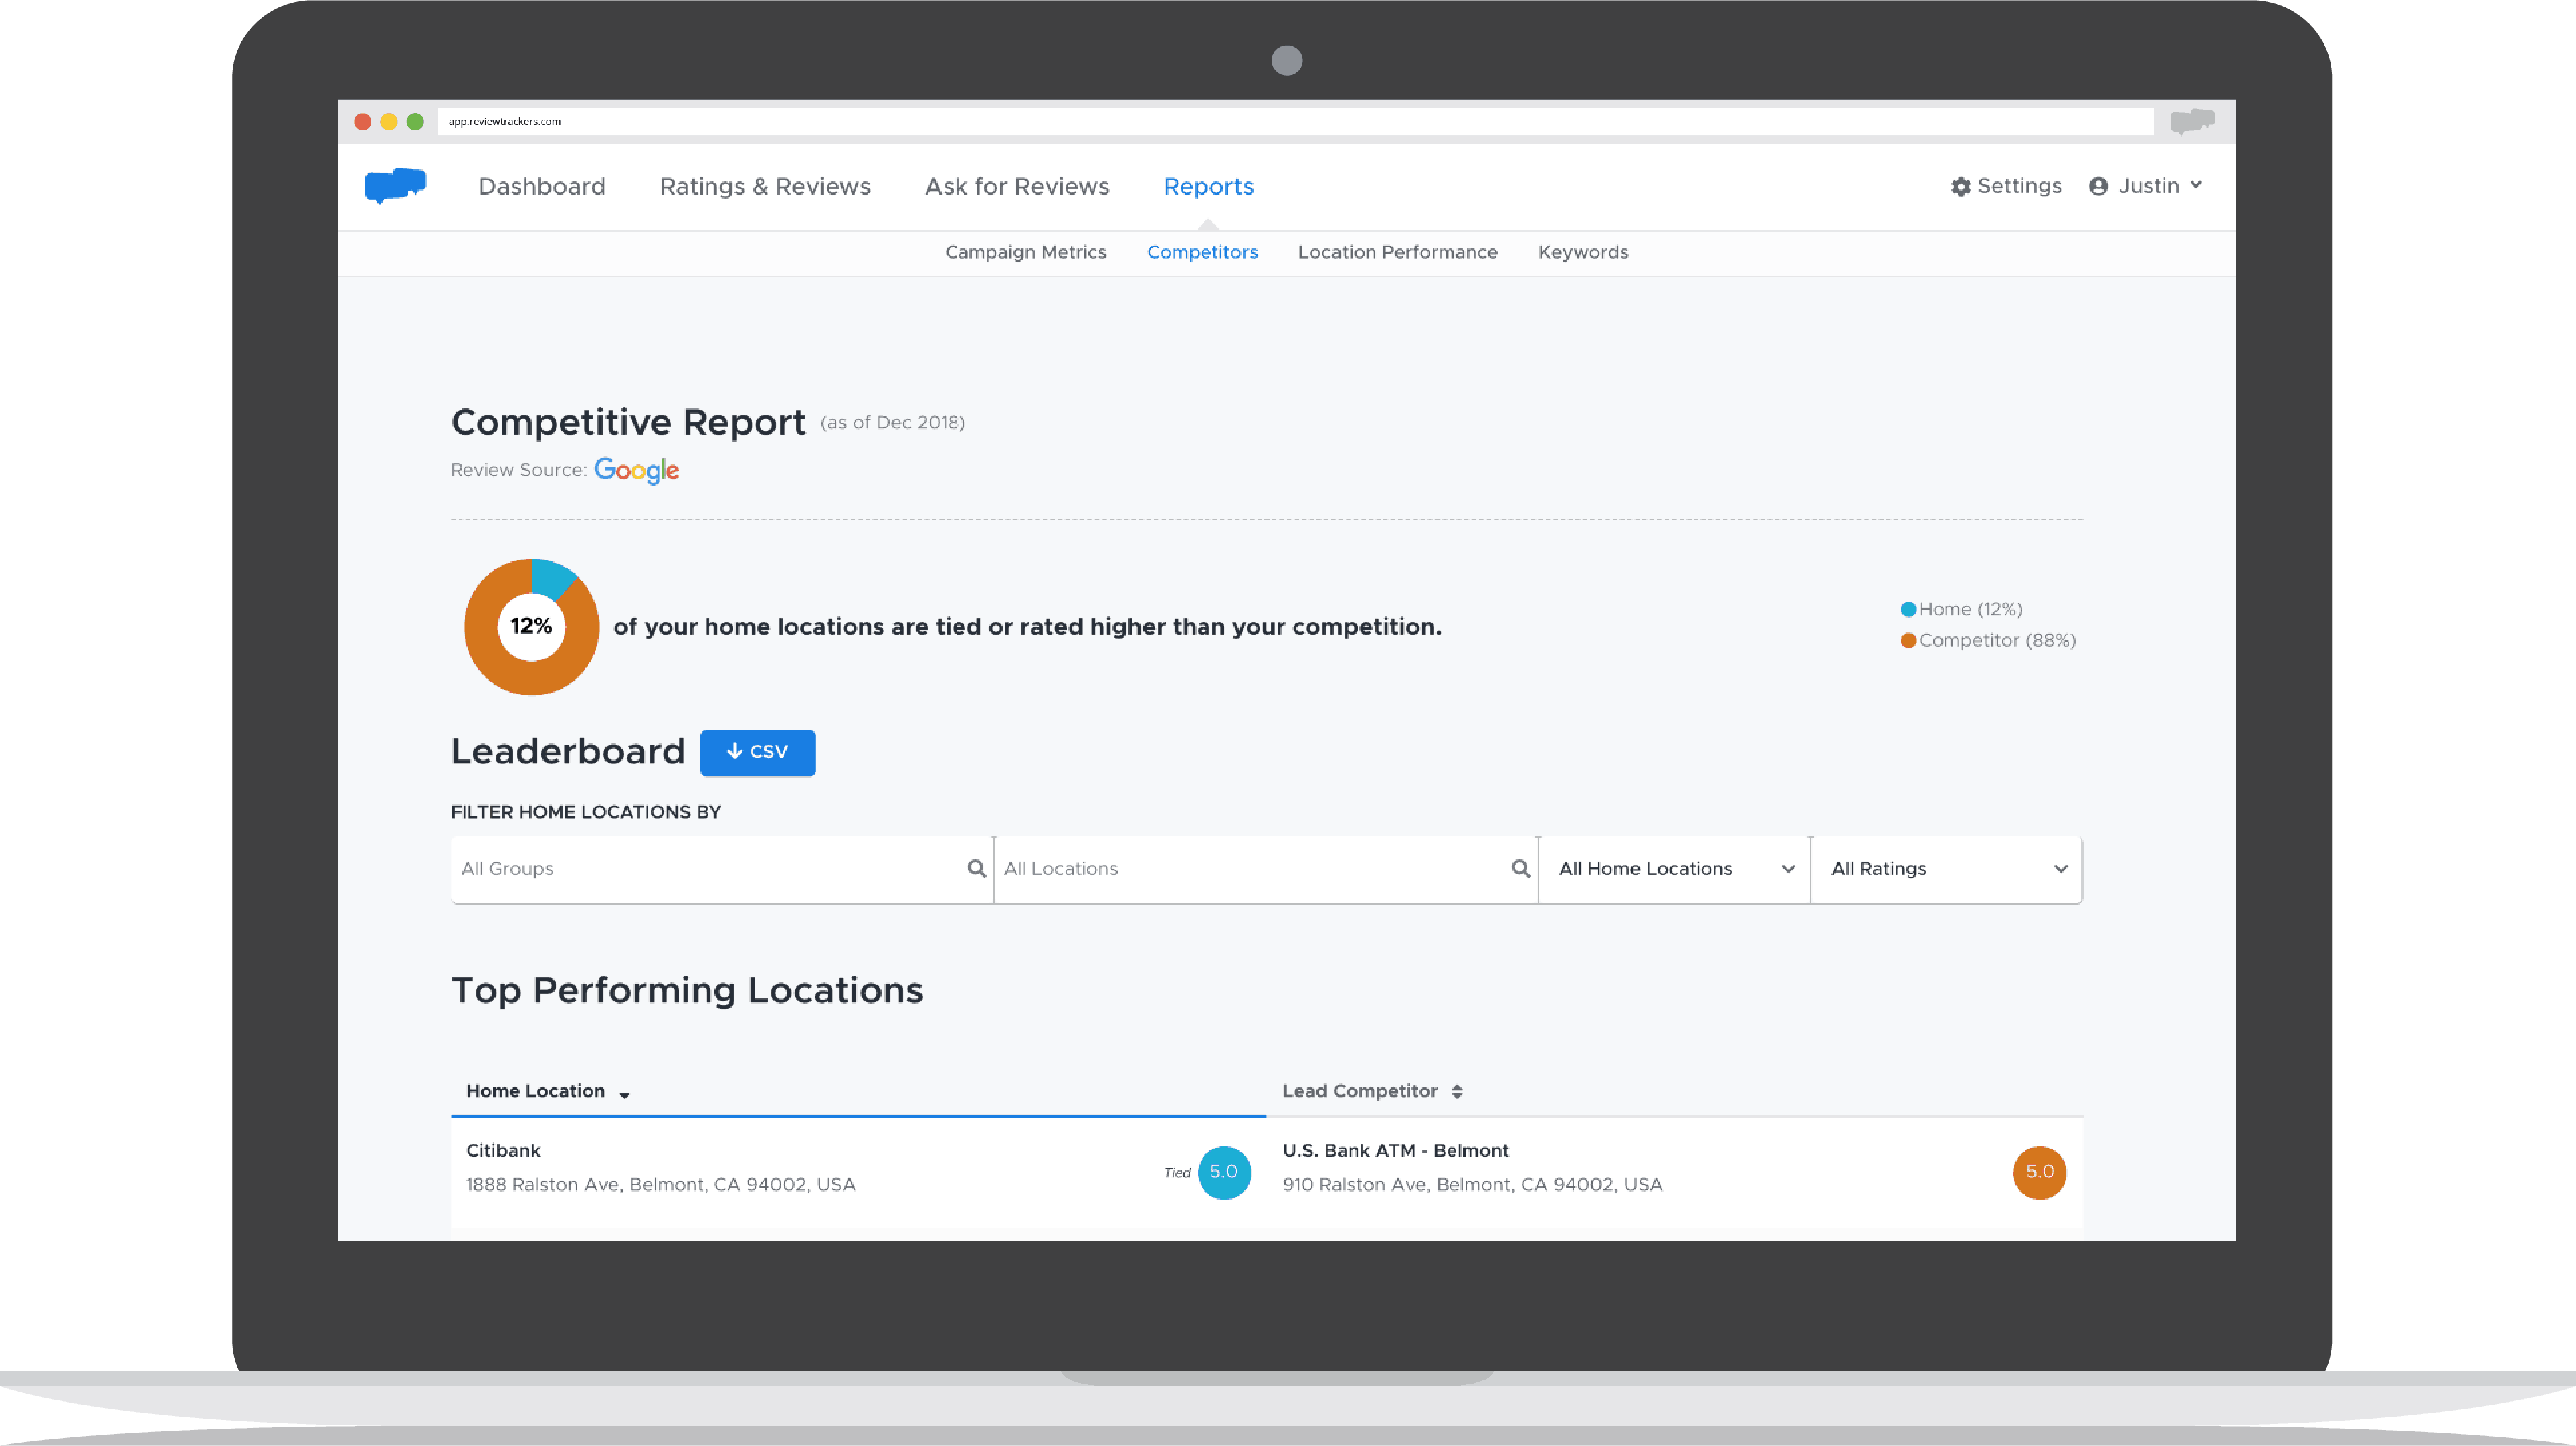The height and width of the screenshot is (1446, 2576).
Task: Open Location Performance subtab
Action: click(x=1397, y=252)
